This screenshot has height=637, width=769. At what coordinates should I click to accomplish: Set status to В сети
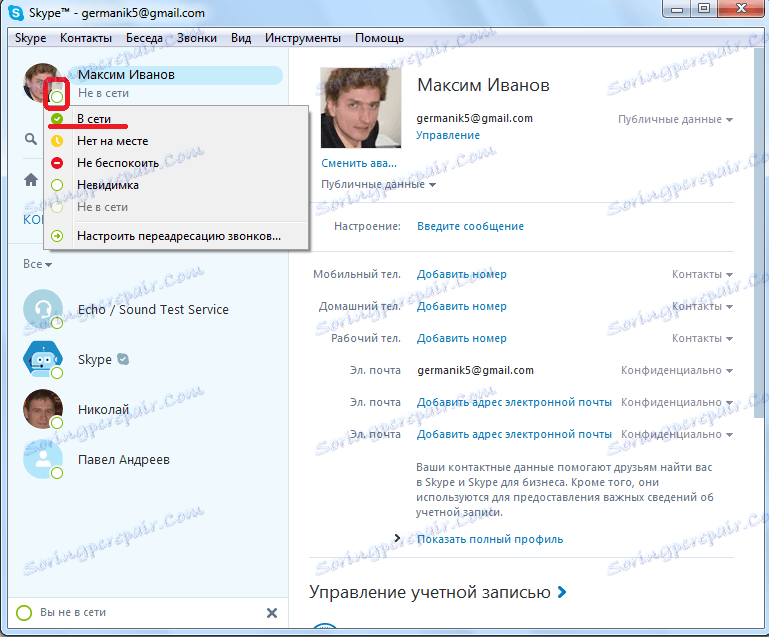point(176,119)
